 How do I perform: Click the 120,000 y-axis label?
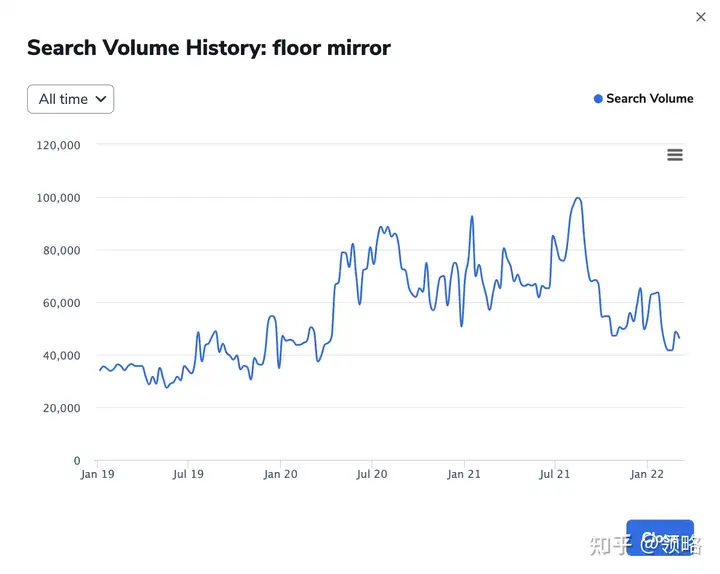click(x=58, y=145)
